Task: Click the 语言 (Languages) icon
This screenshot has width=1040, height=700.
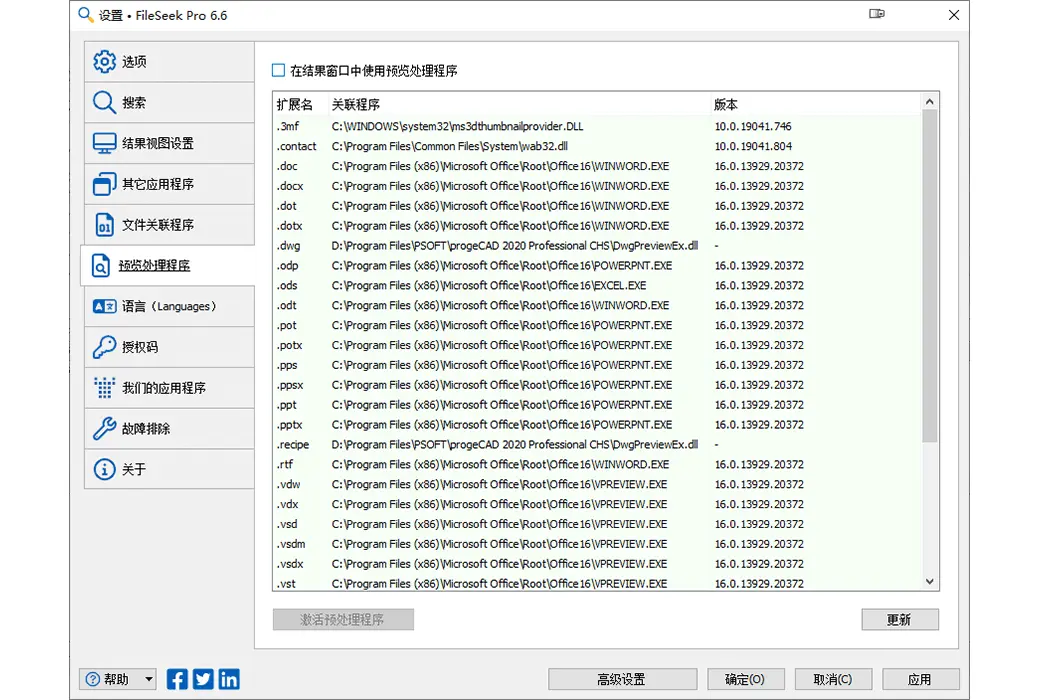Action: (104, 306)
